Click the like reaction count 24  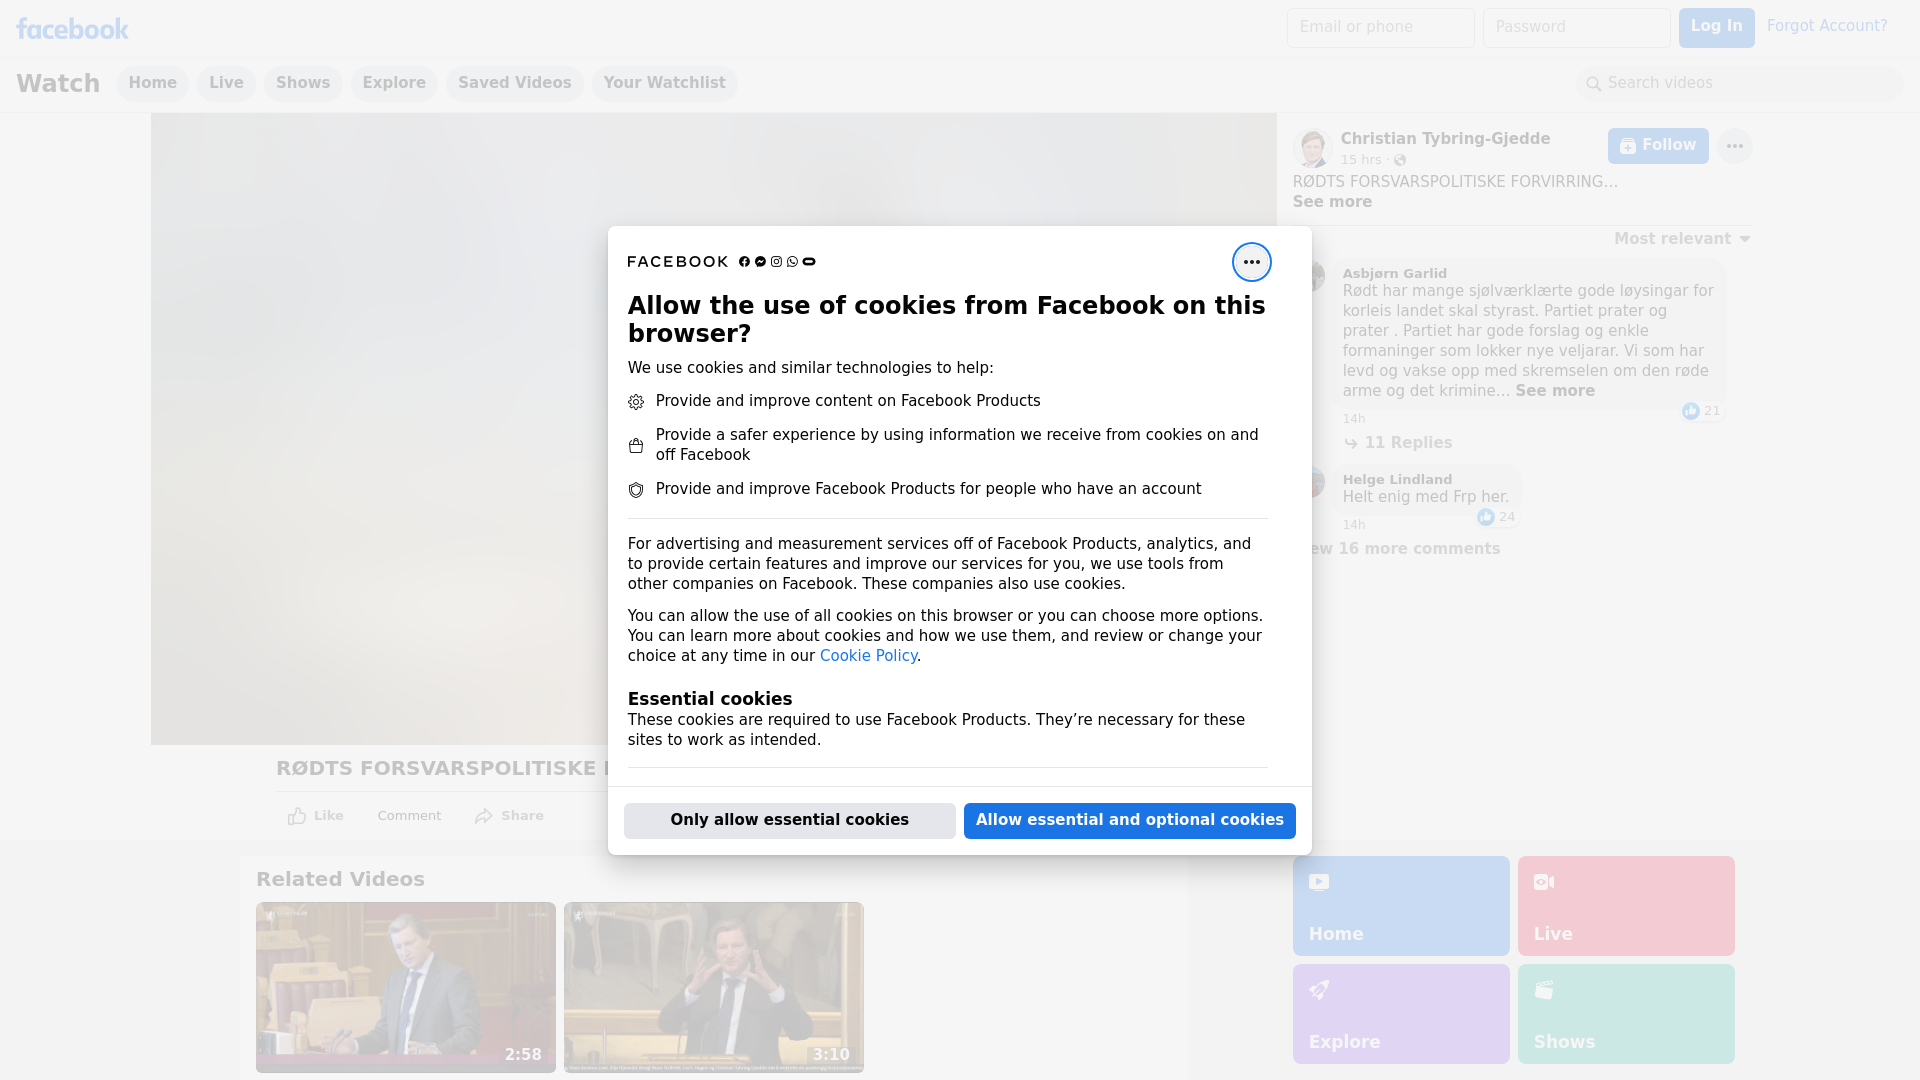coord(1496,517)
